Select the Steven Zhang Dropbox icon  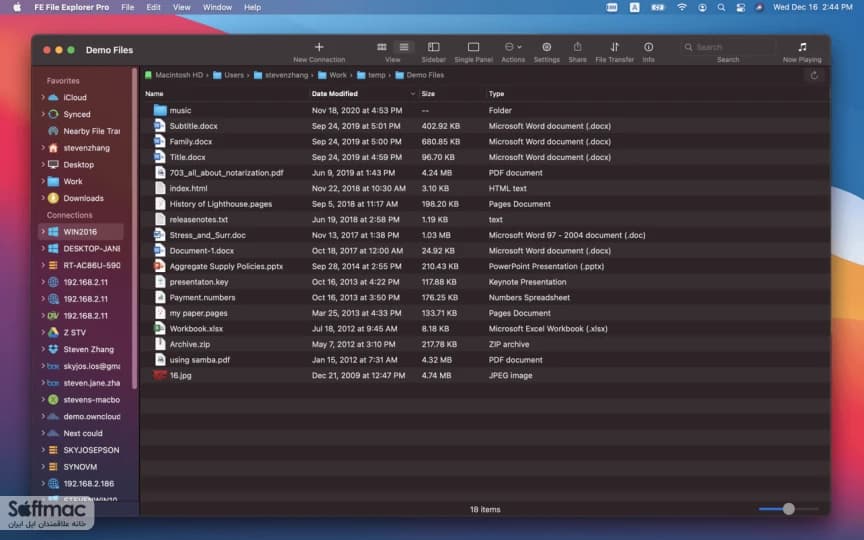(x=53, y=349)
